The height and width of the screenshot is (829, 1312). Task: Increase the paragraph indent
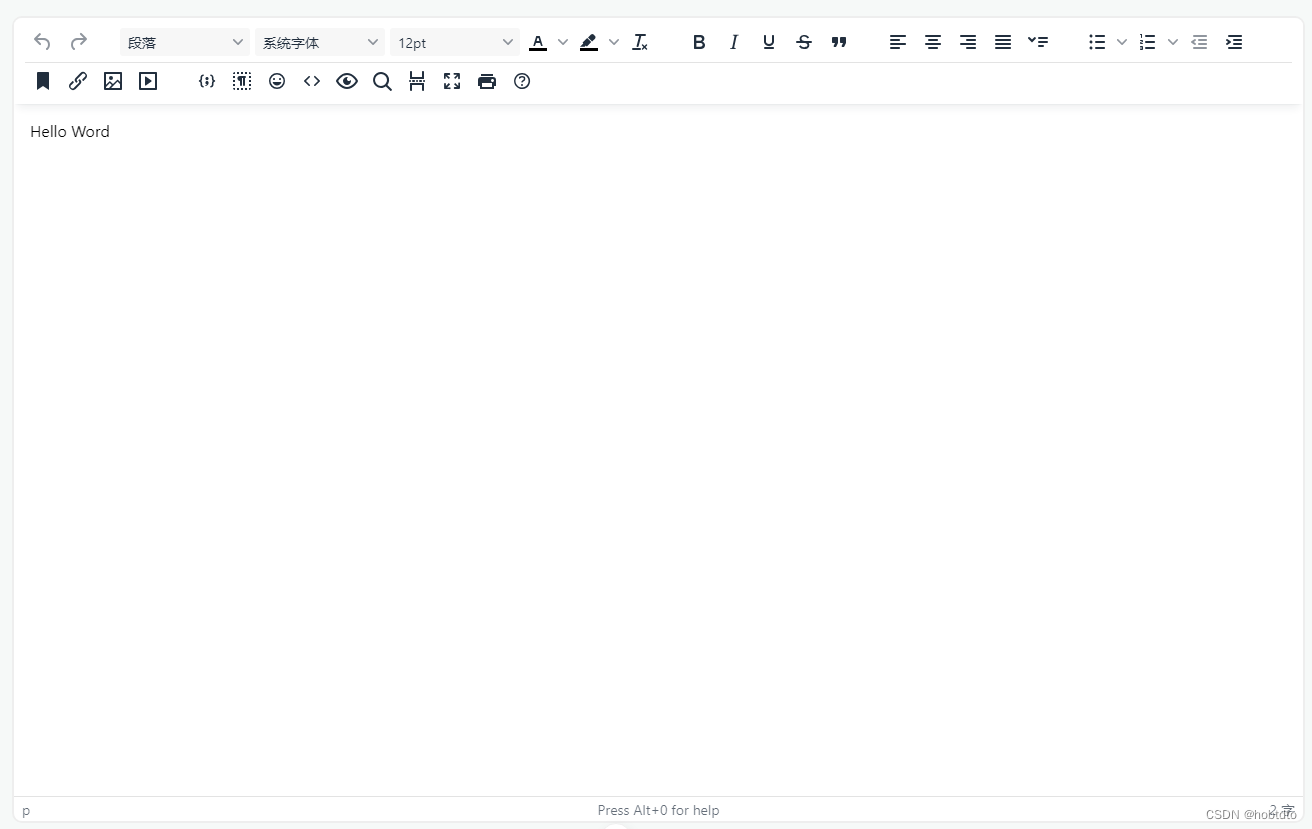1234,42
